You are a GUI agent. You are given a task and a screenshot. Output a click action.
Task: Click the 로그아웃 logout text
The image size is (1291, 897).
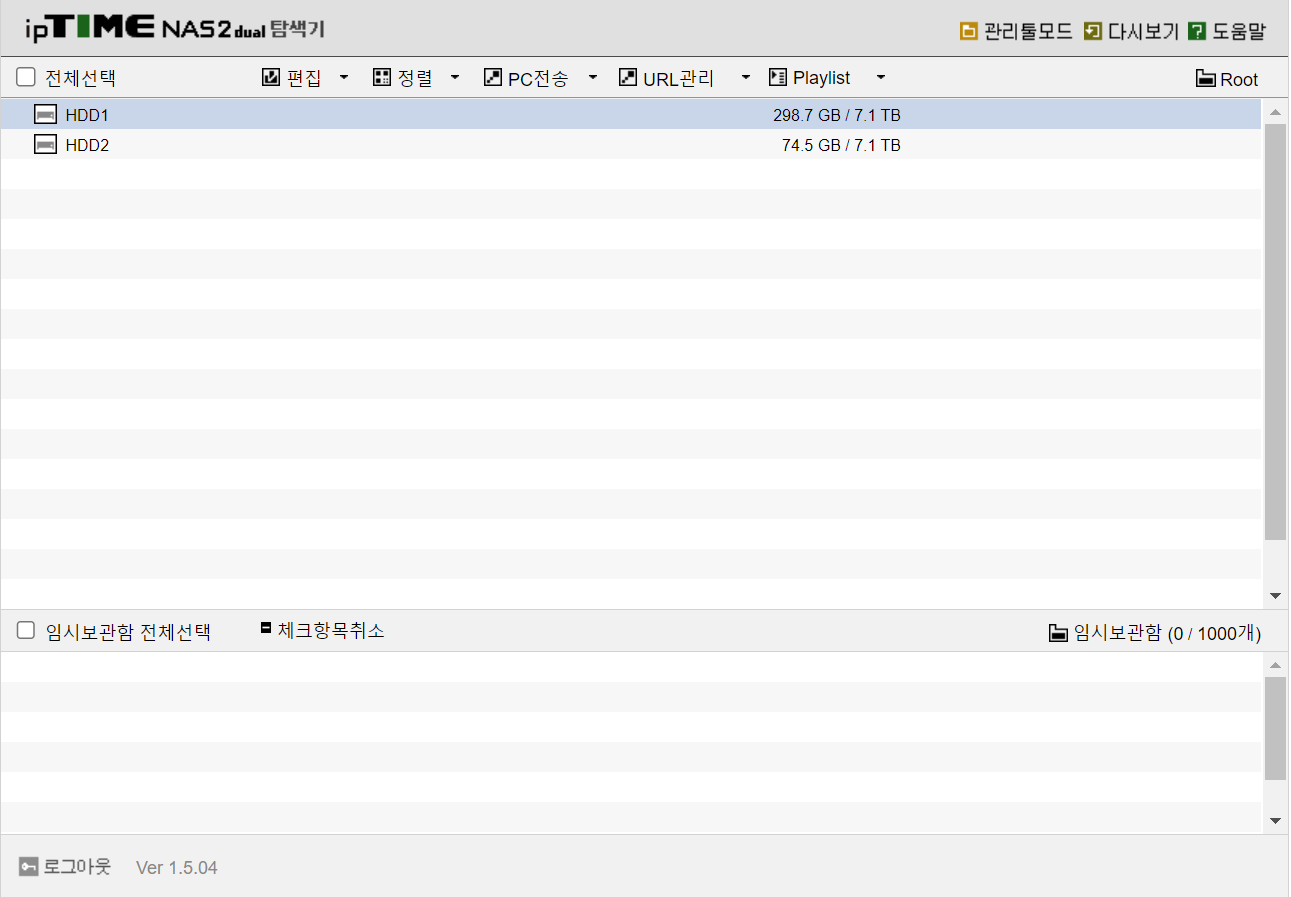point(77,867)
